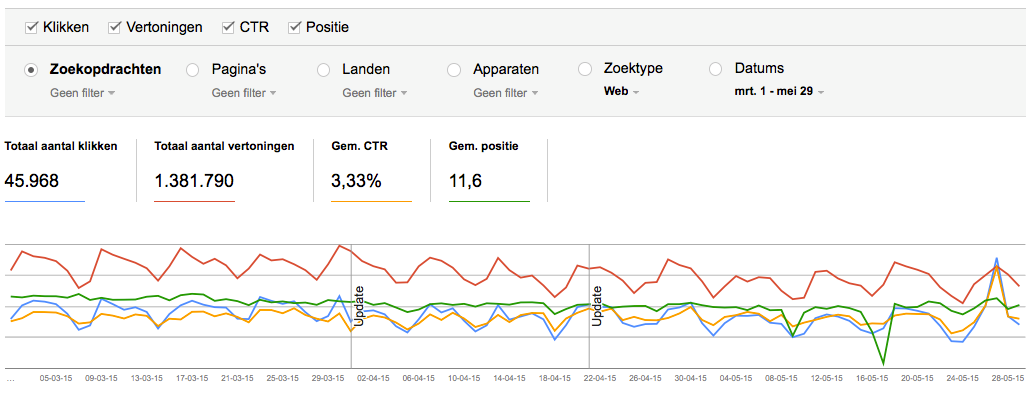Disable the CTR metric checkbox

click(x=228, y=28)
